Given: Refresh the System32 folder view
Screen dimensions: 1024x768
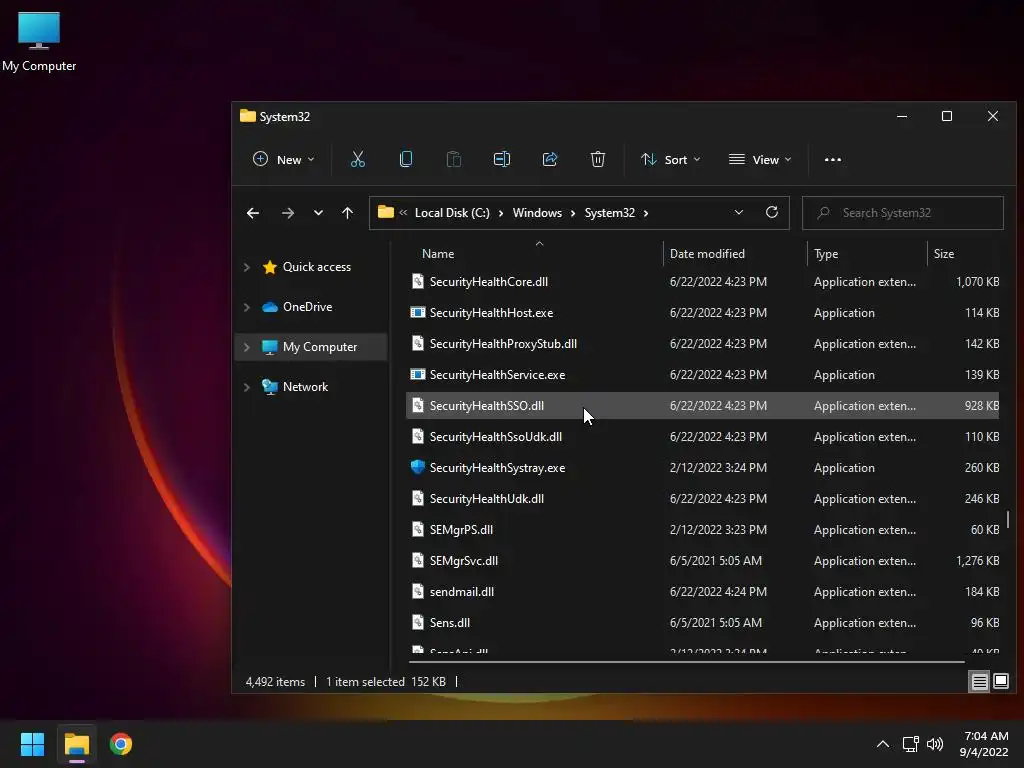Looking at the screenshot, I should point(771,212).
